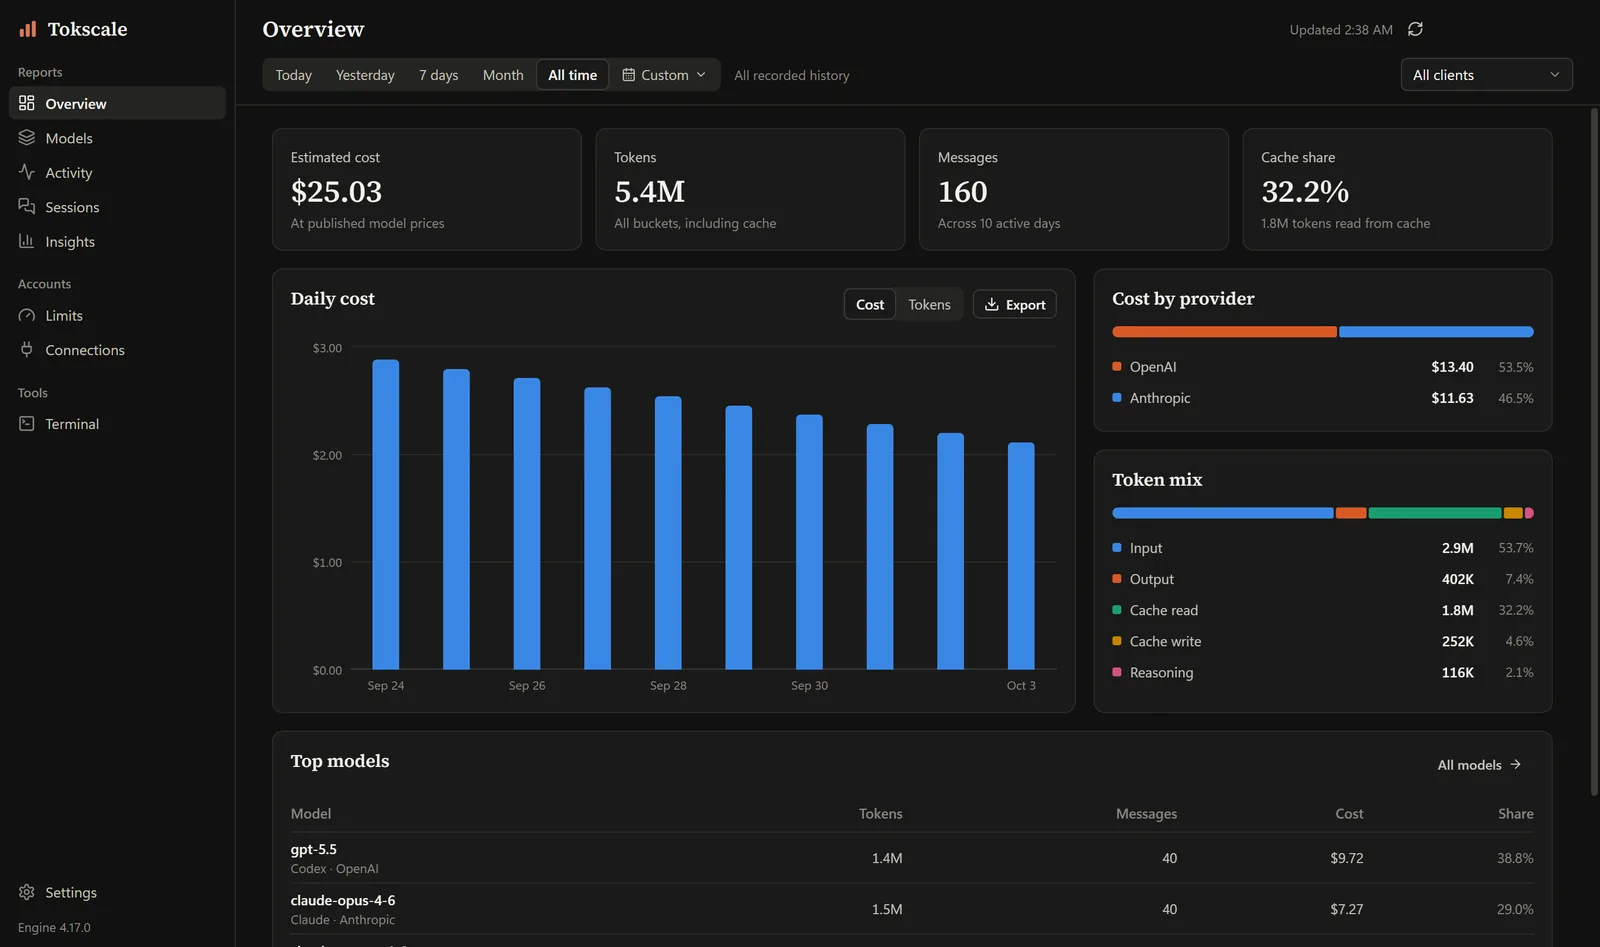The width and height of the screenshot is (1600, 947).
Task: Choose the Month range tab
Action: (x=503, y=75)
